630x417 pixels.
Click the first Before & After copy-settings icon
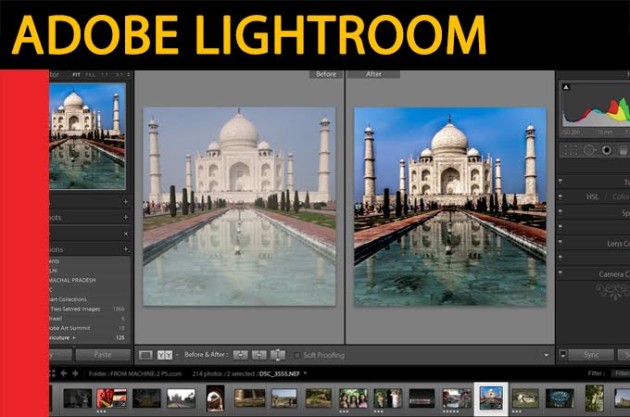coord(240,355)
